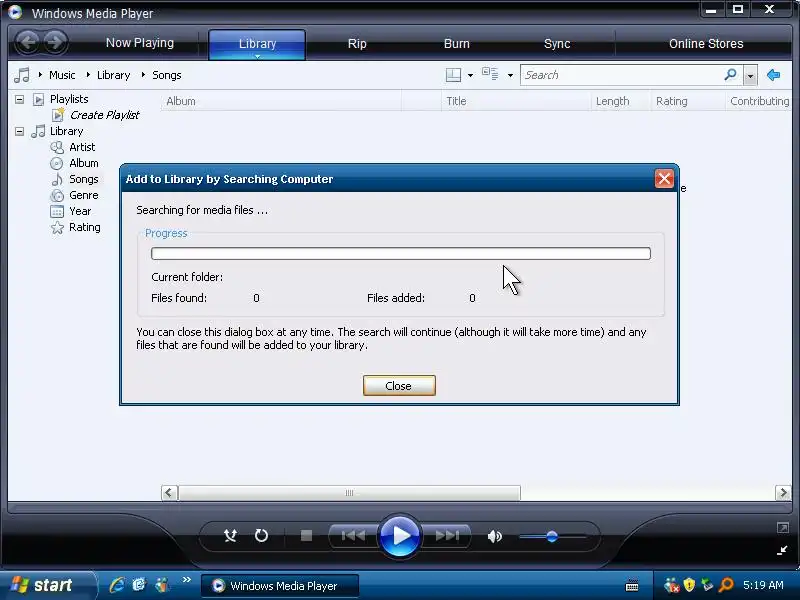
Task: Select the Library tab
Action: (257, 43)
